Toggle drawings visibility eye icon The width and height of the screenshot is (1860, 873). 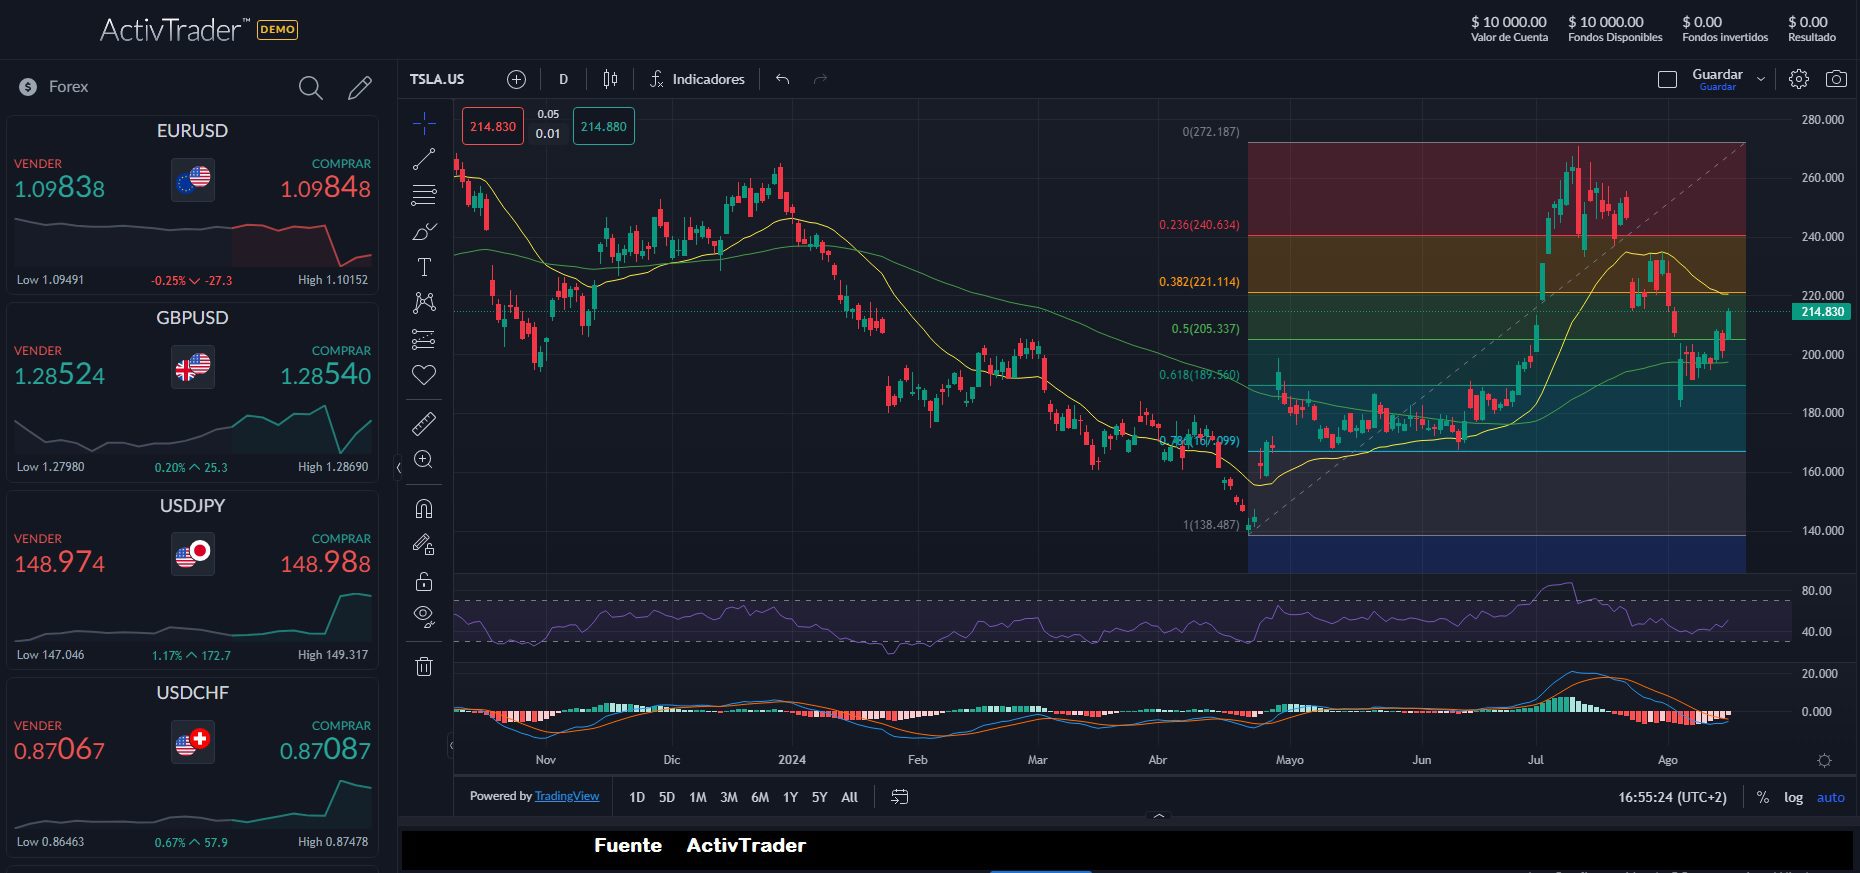tap(424, 616)
